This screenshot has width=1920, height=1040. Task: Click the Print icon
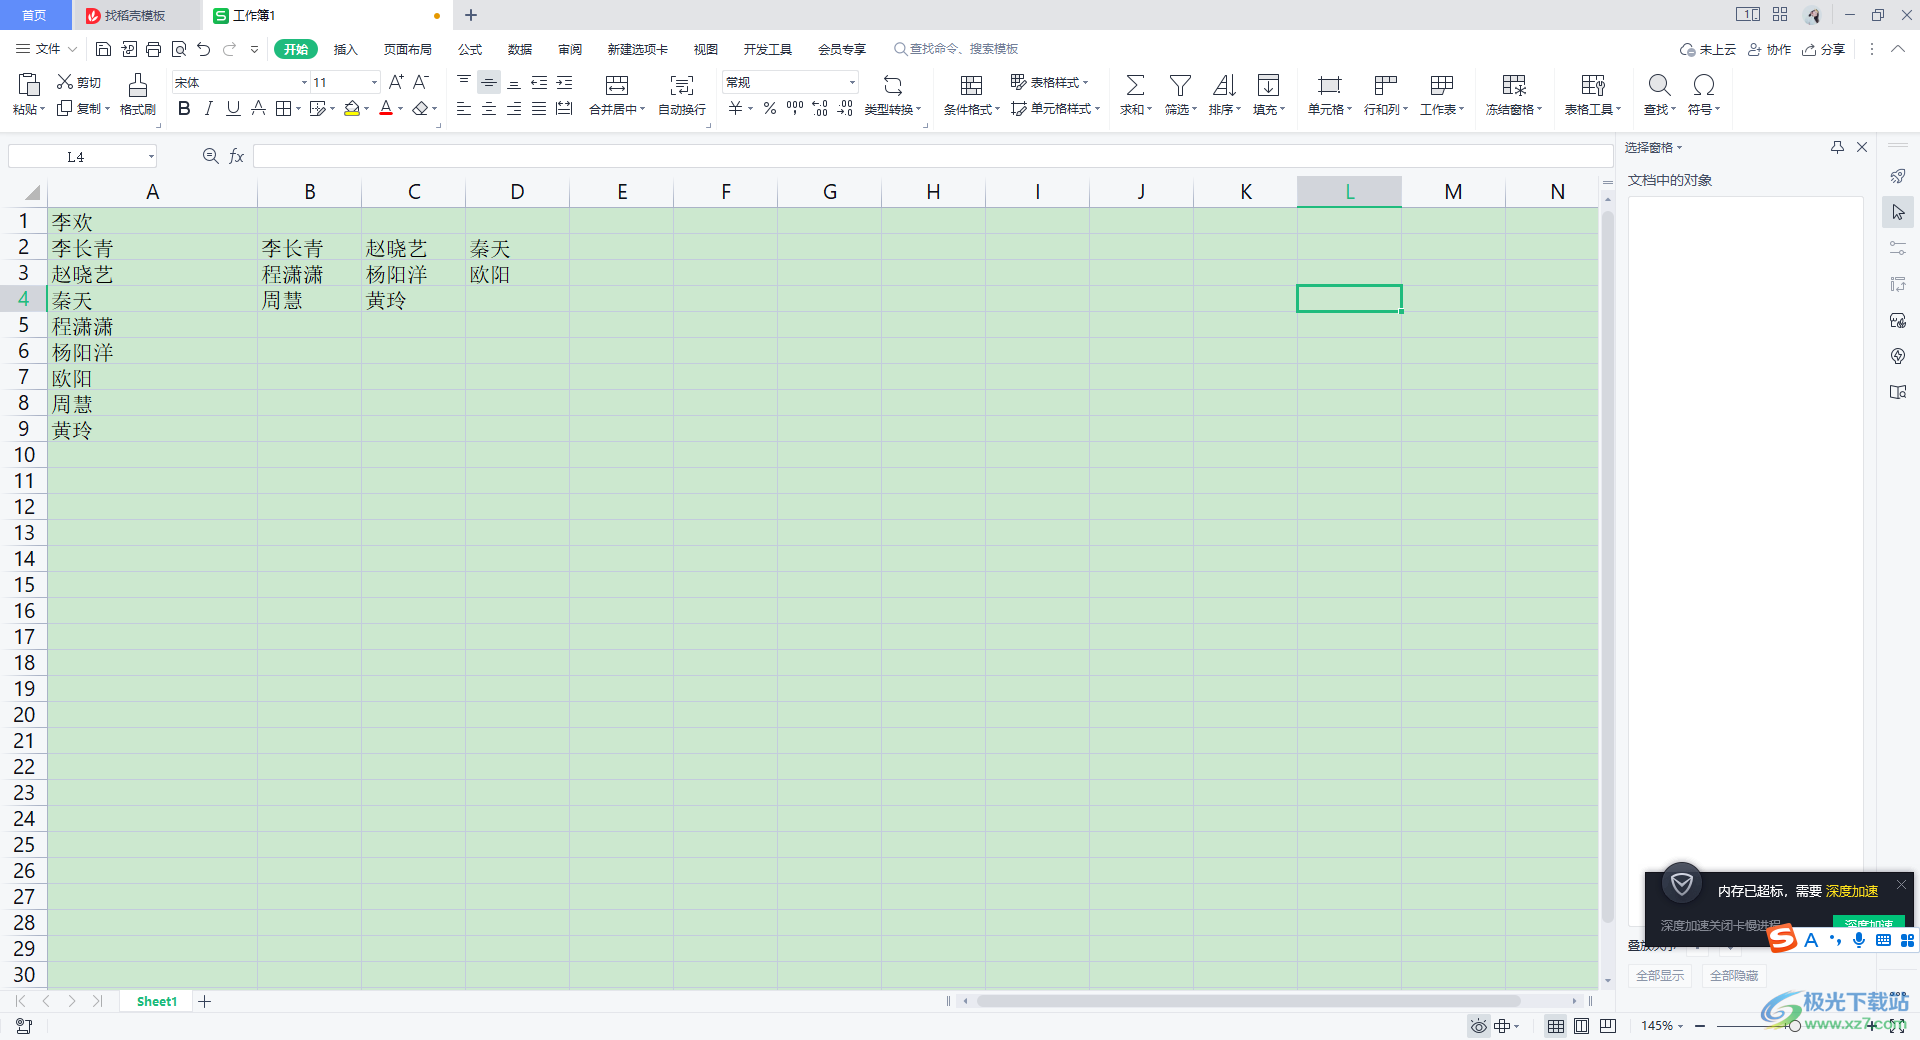pyautogui.click(x=153, y=49)
